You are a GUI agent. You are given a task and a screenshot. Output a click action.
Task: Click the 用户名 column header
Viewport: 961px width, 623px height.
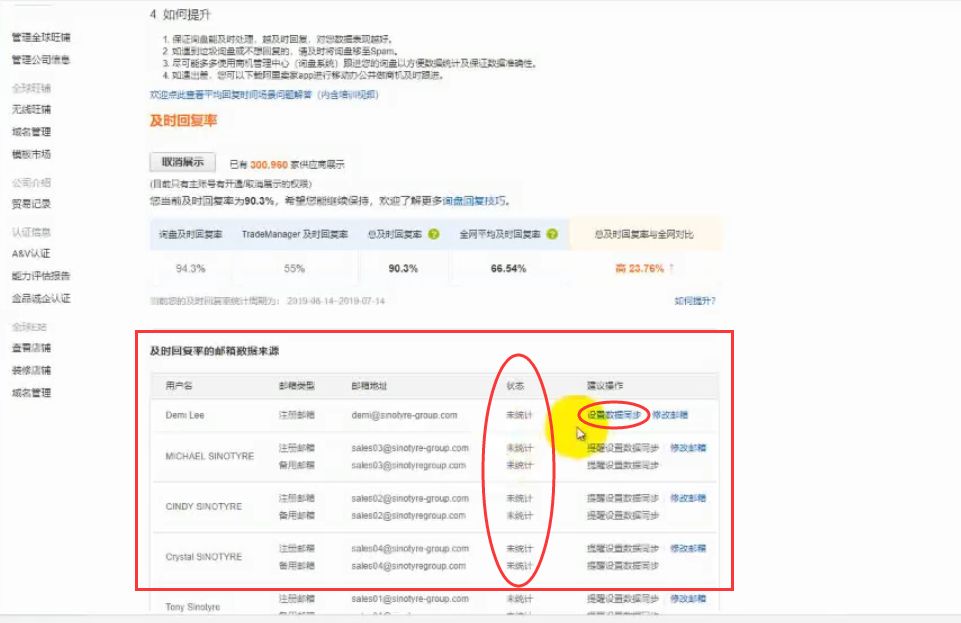click(179, 385)
